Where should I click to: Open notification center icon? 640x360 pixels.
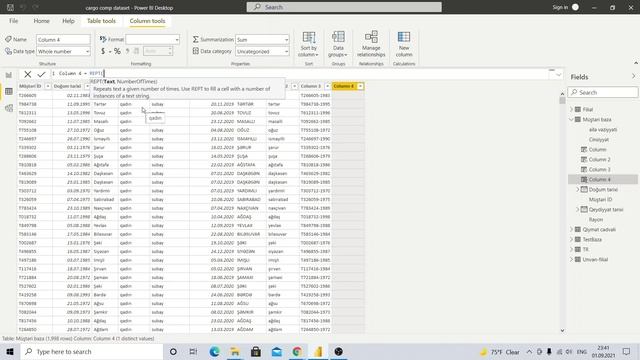coord(627,351)
